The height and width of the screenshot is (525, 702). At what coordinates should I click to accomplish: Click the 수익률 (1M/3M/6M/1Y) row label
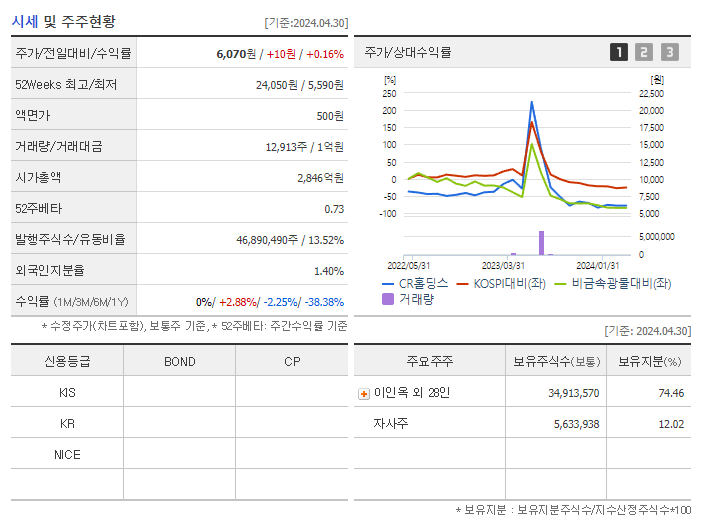click(72, 302)
